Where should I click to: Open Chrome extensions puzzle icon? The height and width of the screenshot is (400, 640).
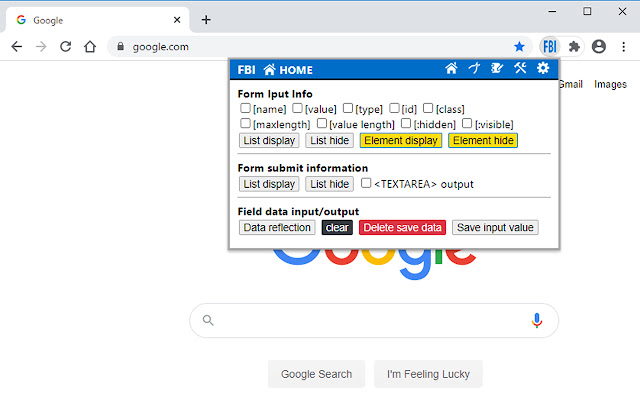574,47
